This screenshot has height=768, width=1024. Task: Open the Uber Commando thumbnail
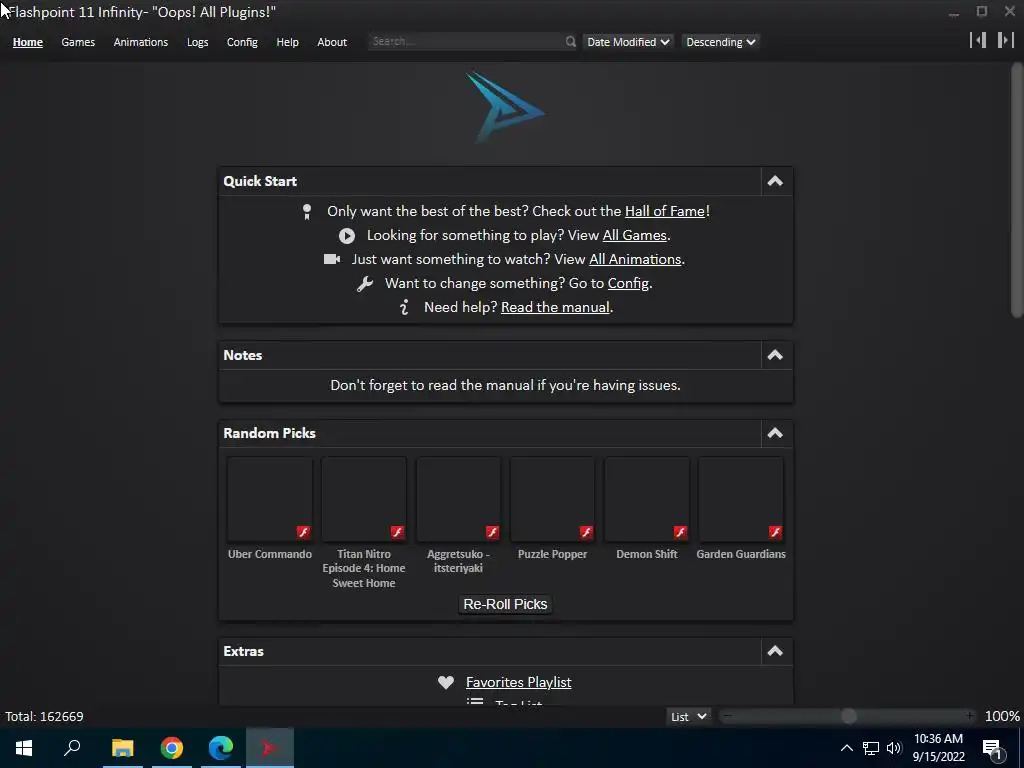(x=269, y=500)
